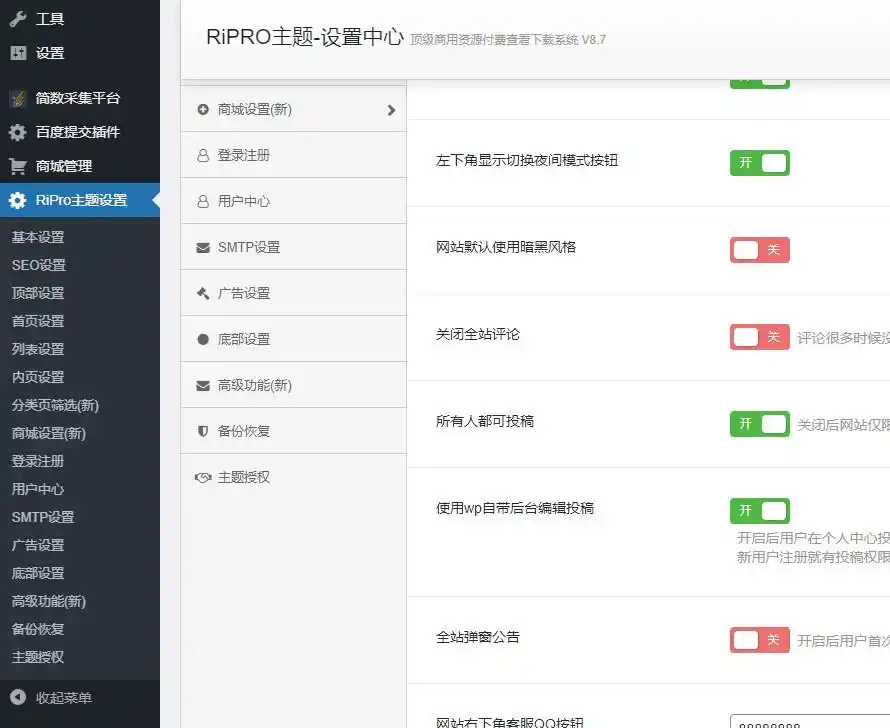Open the RiPro主题设置 sidebar menu
The height and width of the screenshot is (728, 890).
coord(81,200)
